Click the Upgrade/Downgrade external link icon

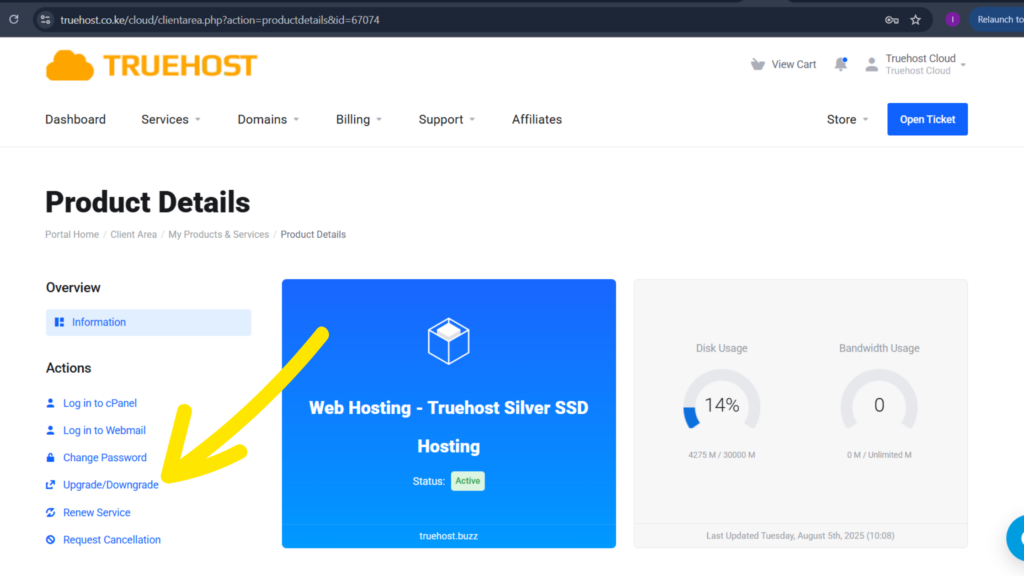50,485
